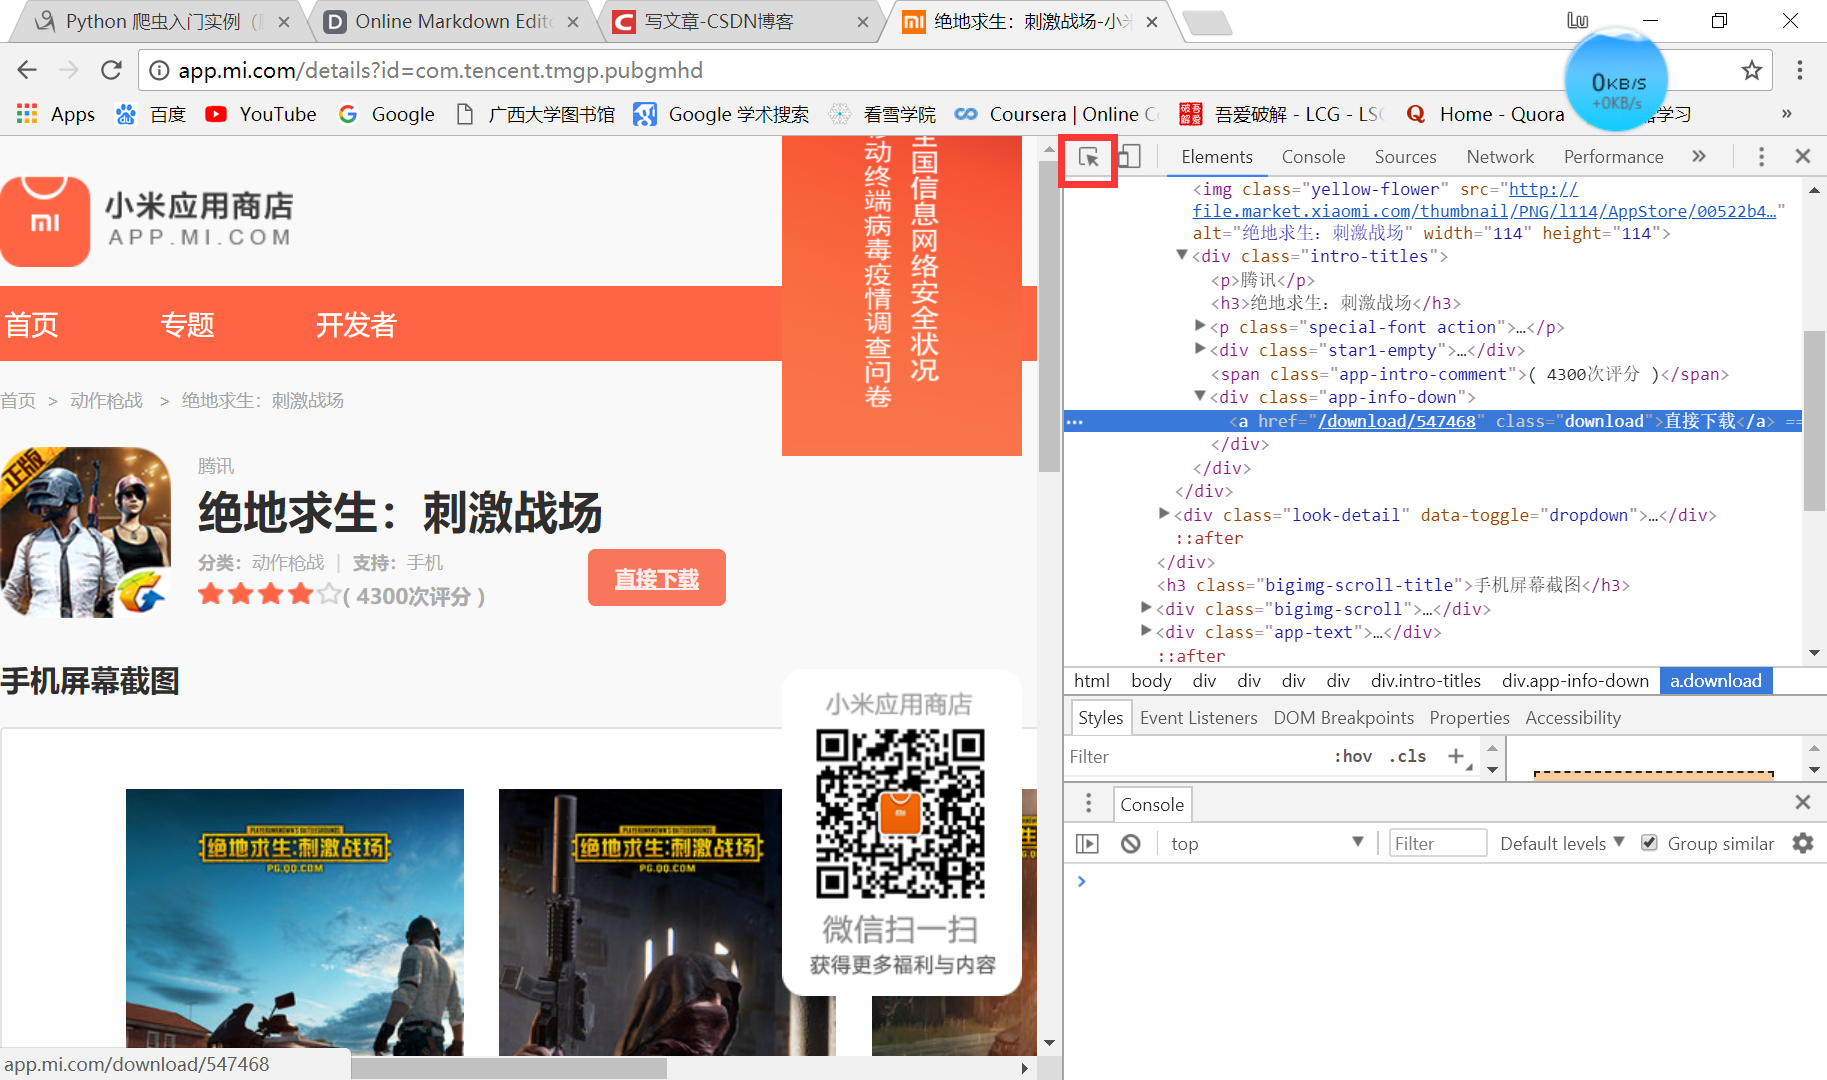Open the Chrome main menu
This screenshot has width=1827, height=1080.
pos(1799,70)
